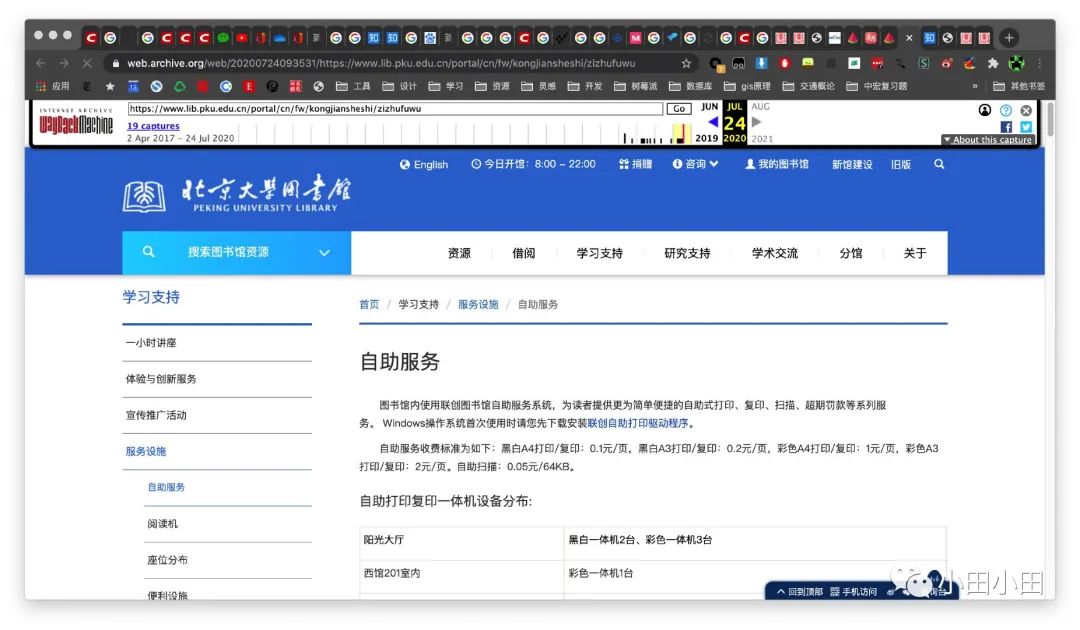Select JUN in the Wayback calendar

pos(709,107)
